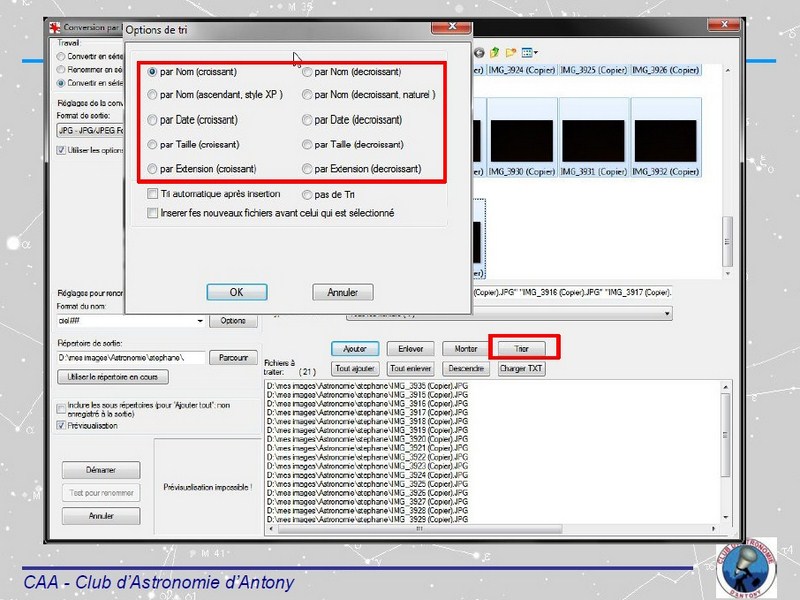Select 'par Taille (decroissant)' radio button
Screen dimensions: 800x600
pos(307,145)
